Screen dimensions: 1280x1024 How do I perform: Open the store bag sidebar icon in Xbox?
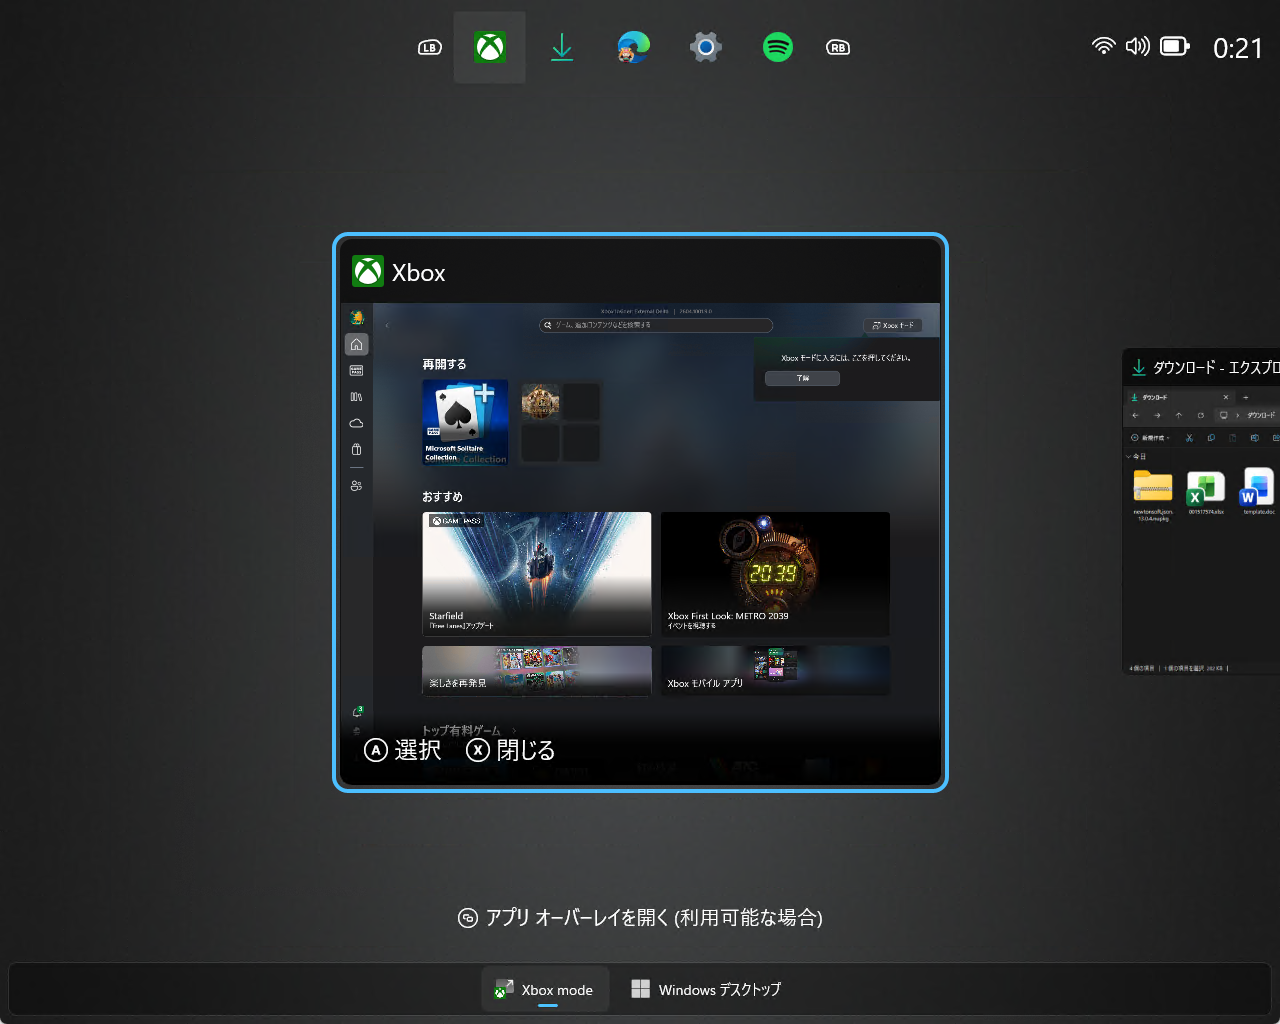pos(356,450)
